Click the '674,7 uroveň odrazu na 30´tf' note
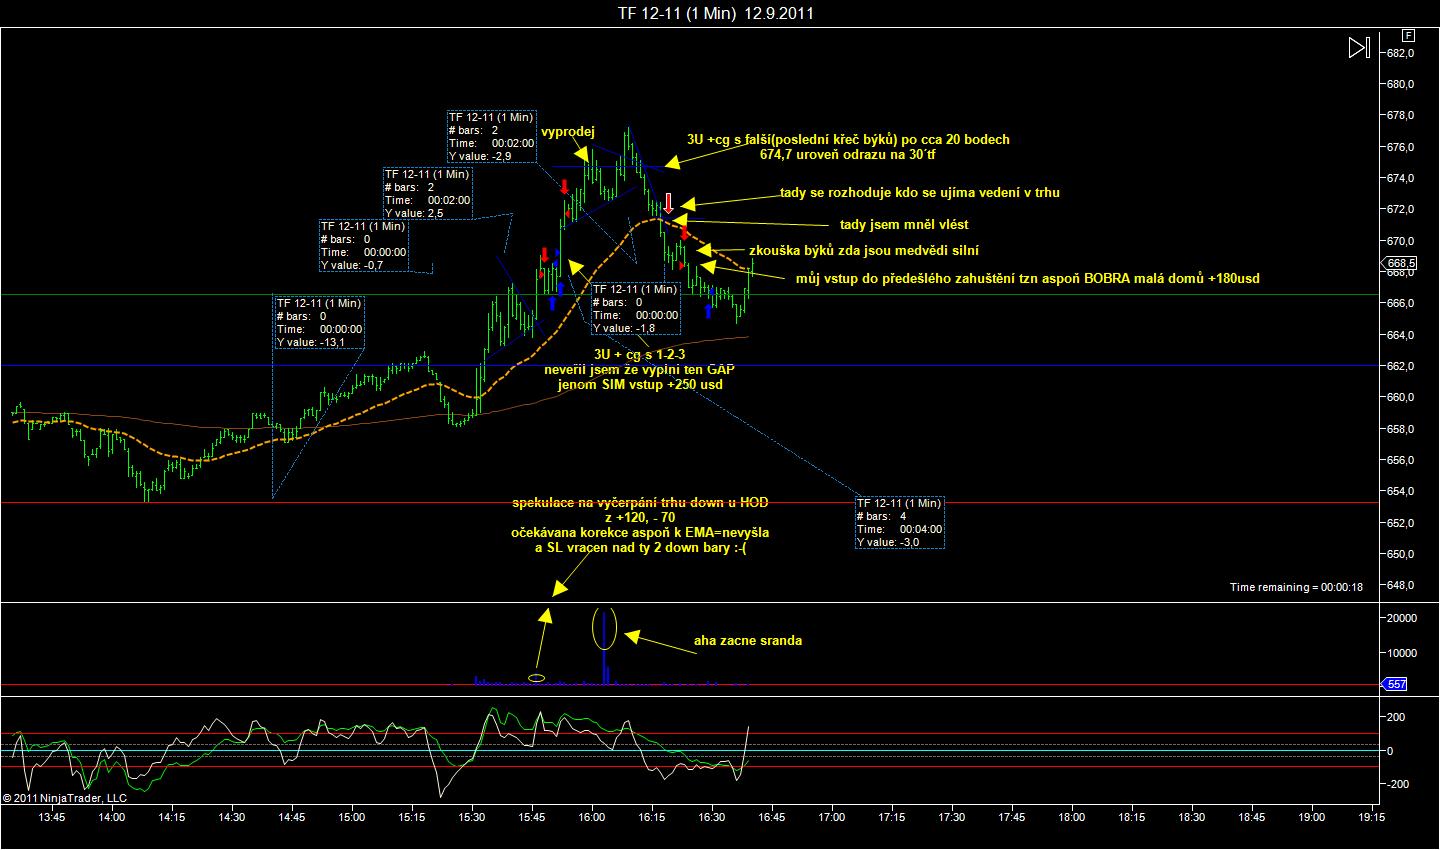 (848, 155)
